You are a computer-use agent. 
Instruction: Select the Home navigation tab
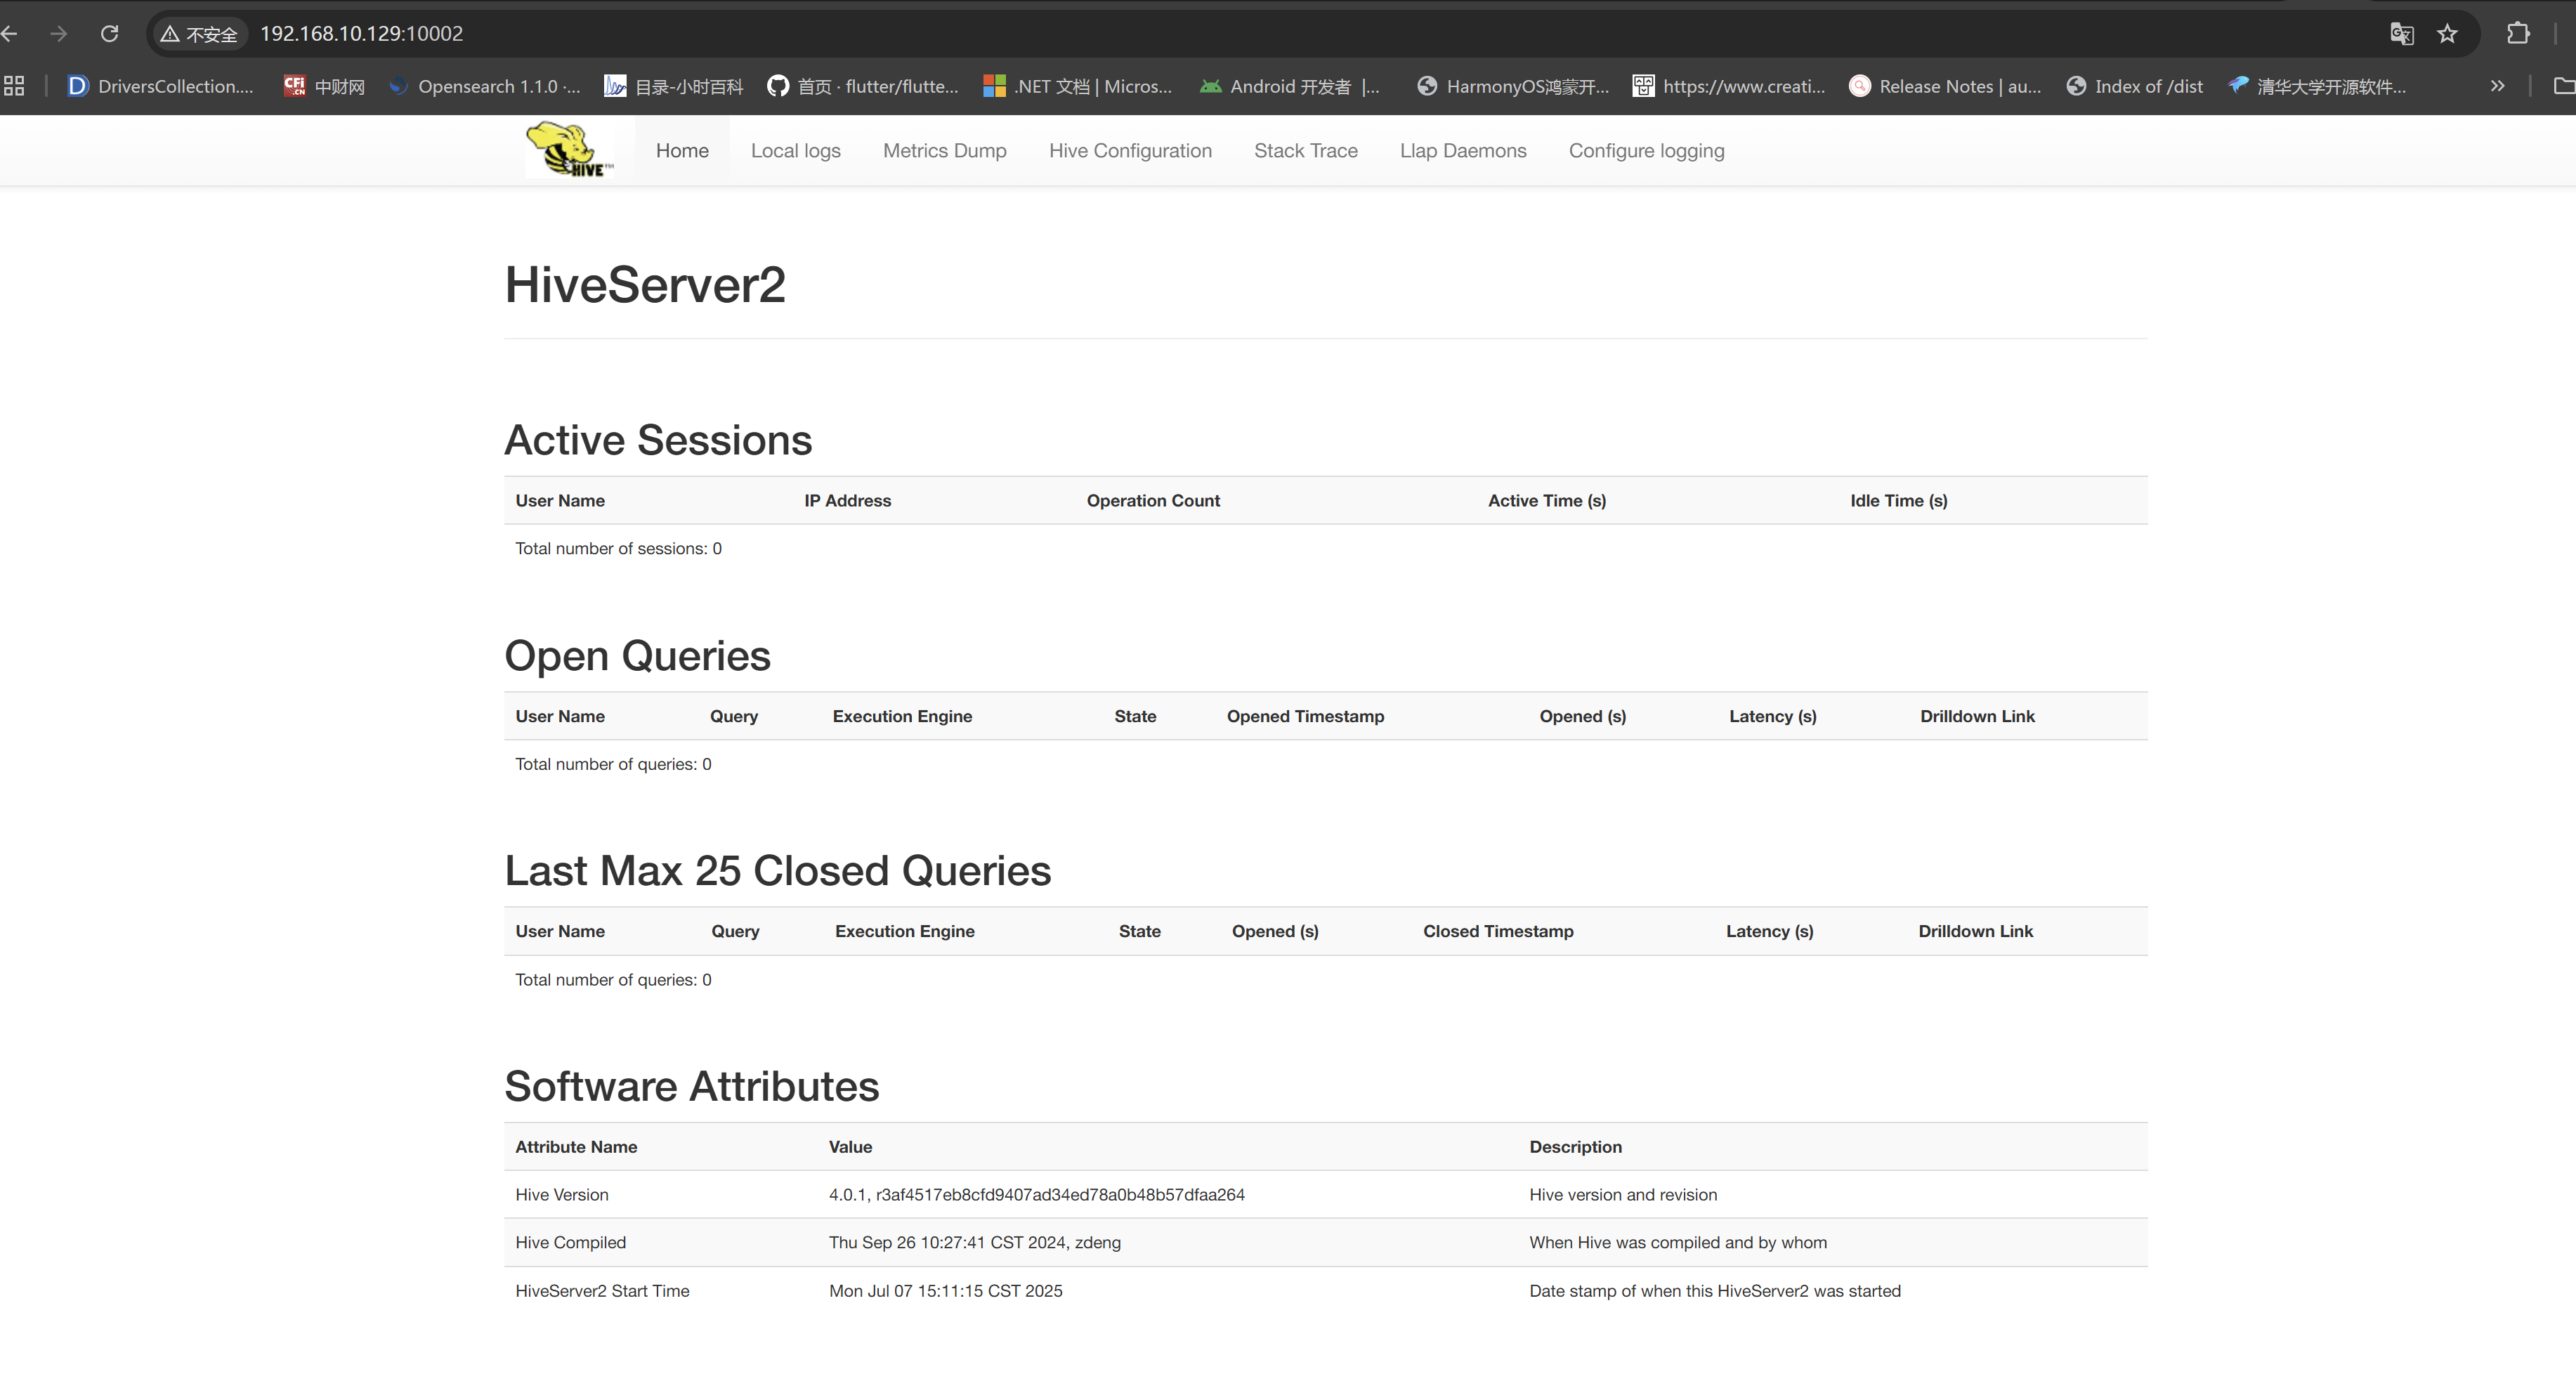click(x=682, y=150)
